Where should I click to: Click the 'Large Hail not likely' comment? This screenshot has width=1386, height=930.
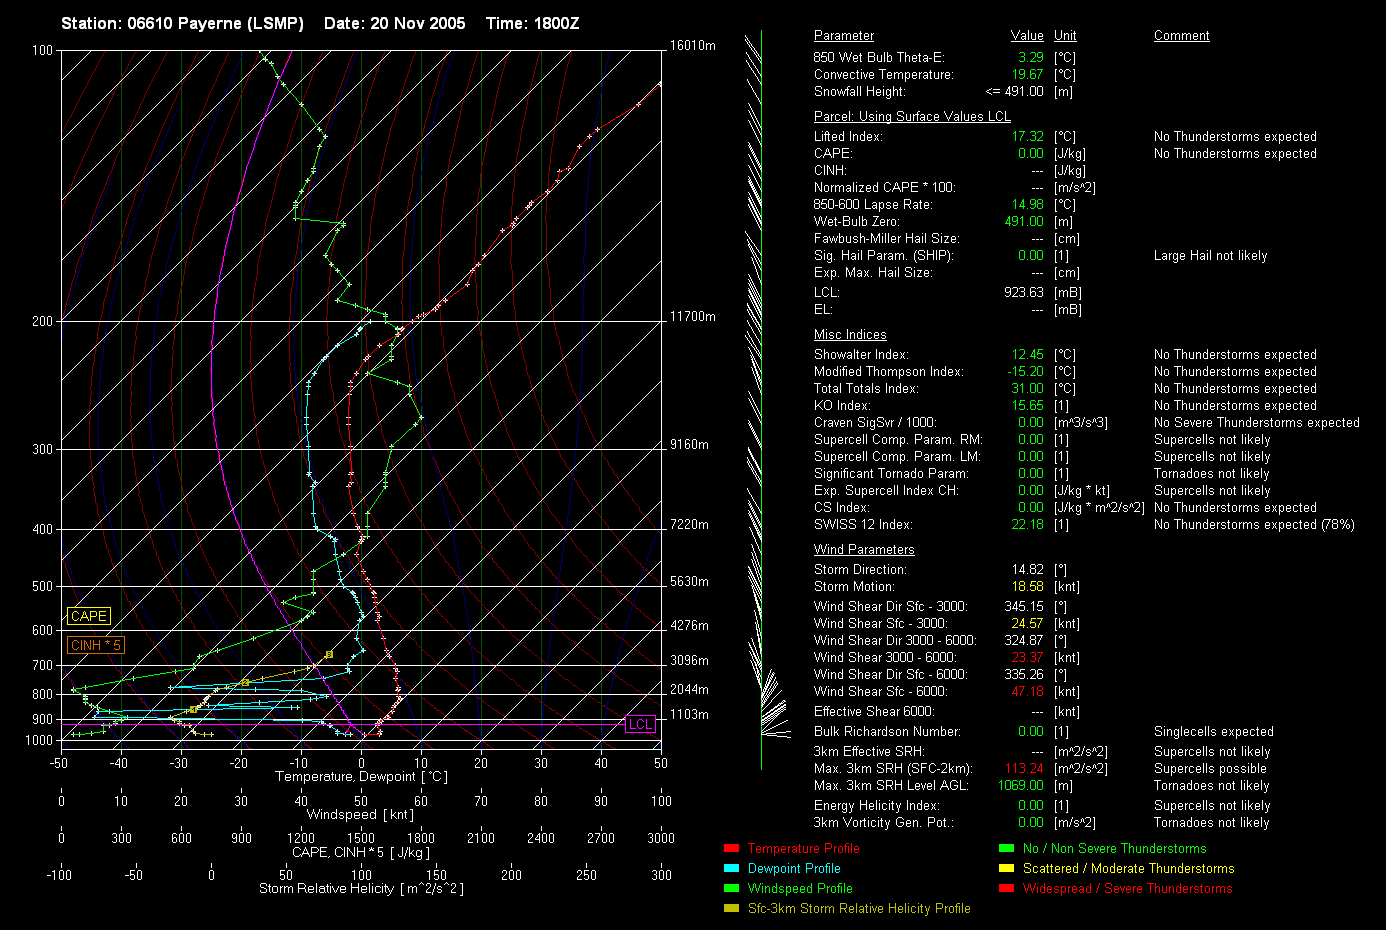pos(1210,255)
